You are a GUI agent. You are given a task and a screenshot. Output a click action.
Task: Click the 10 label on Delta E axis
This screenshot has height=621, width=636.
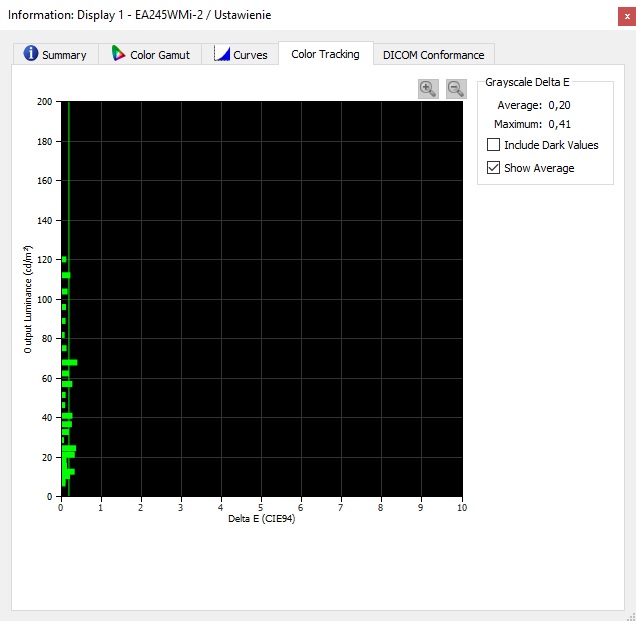pyautogui.click(x=462, y=507)
